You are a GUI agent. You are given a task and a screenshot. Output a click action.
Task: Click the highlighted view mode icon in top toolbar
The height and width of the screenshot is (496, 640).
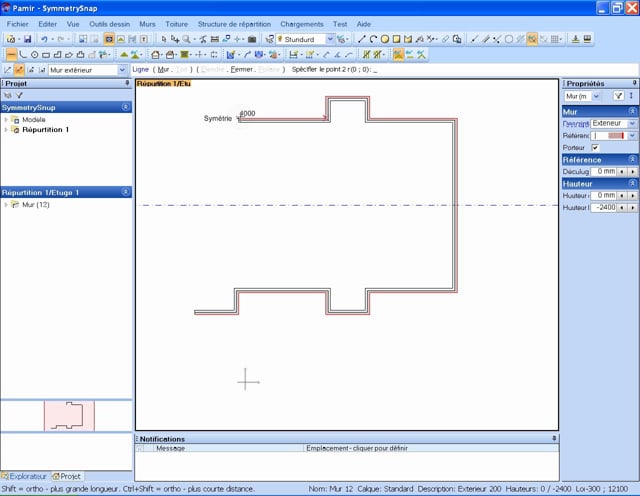[109, 39]
